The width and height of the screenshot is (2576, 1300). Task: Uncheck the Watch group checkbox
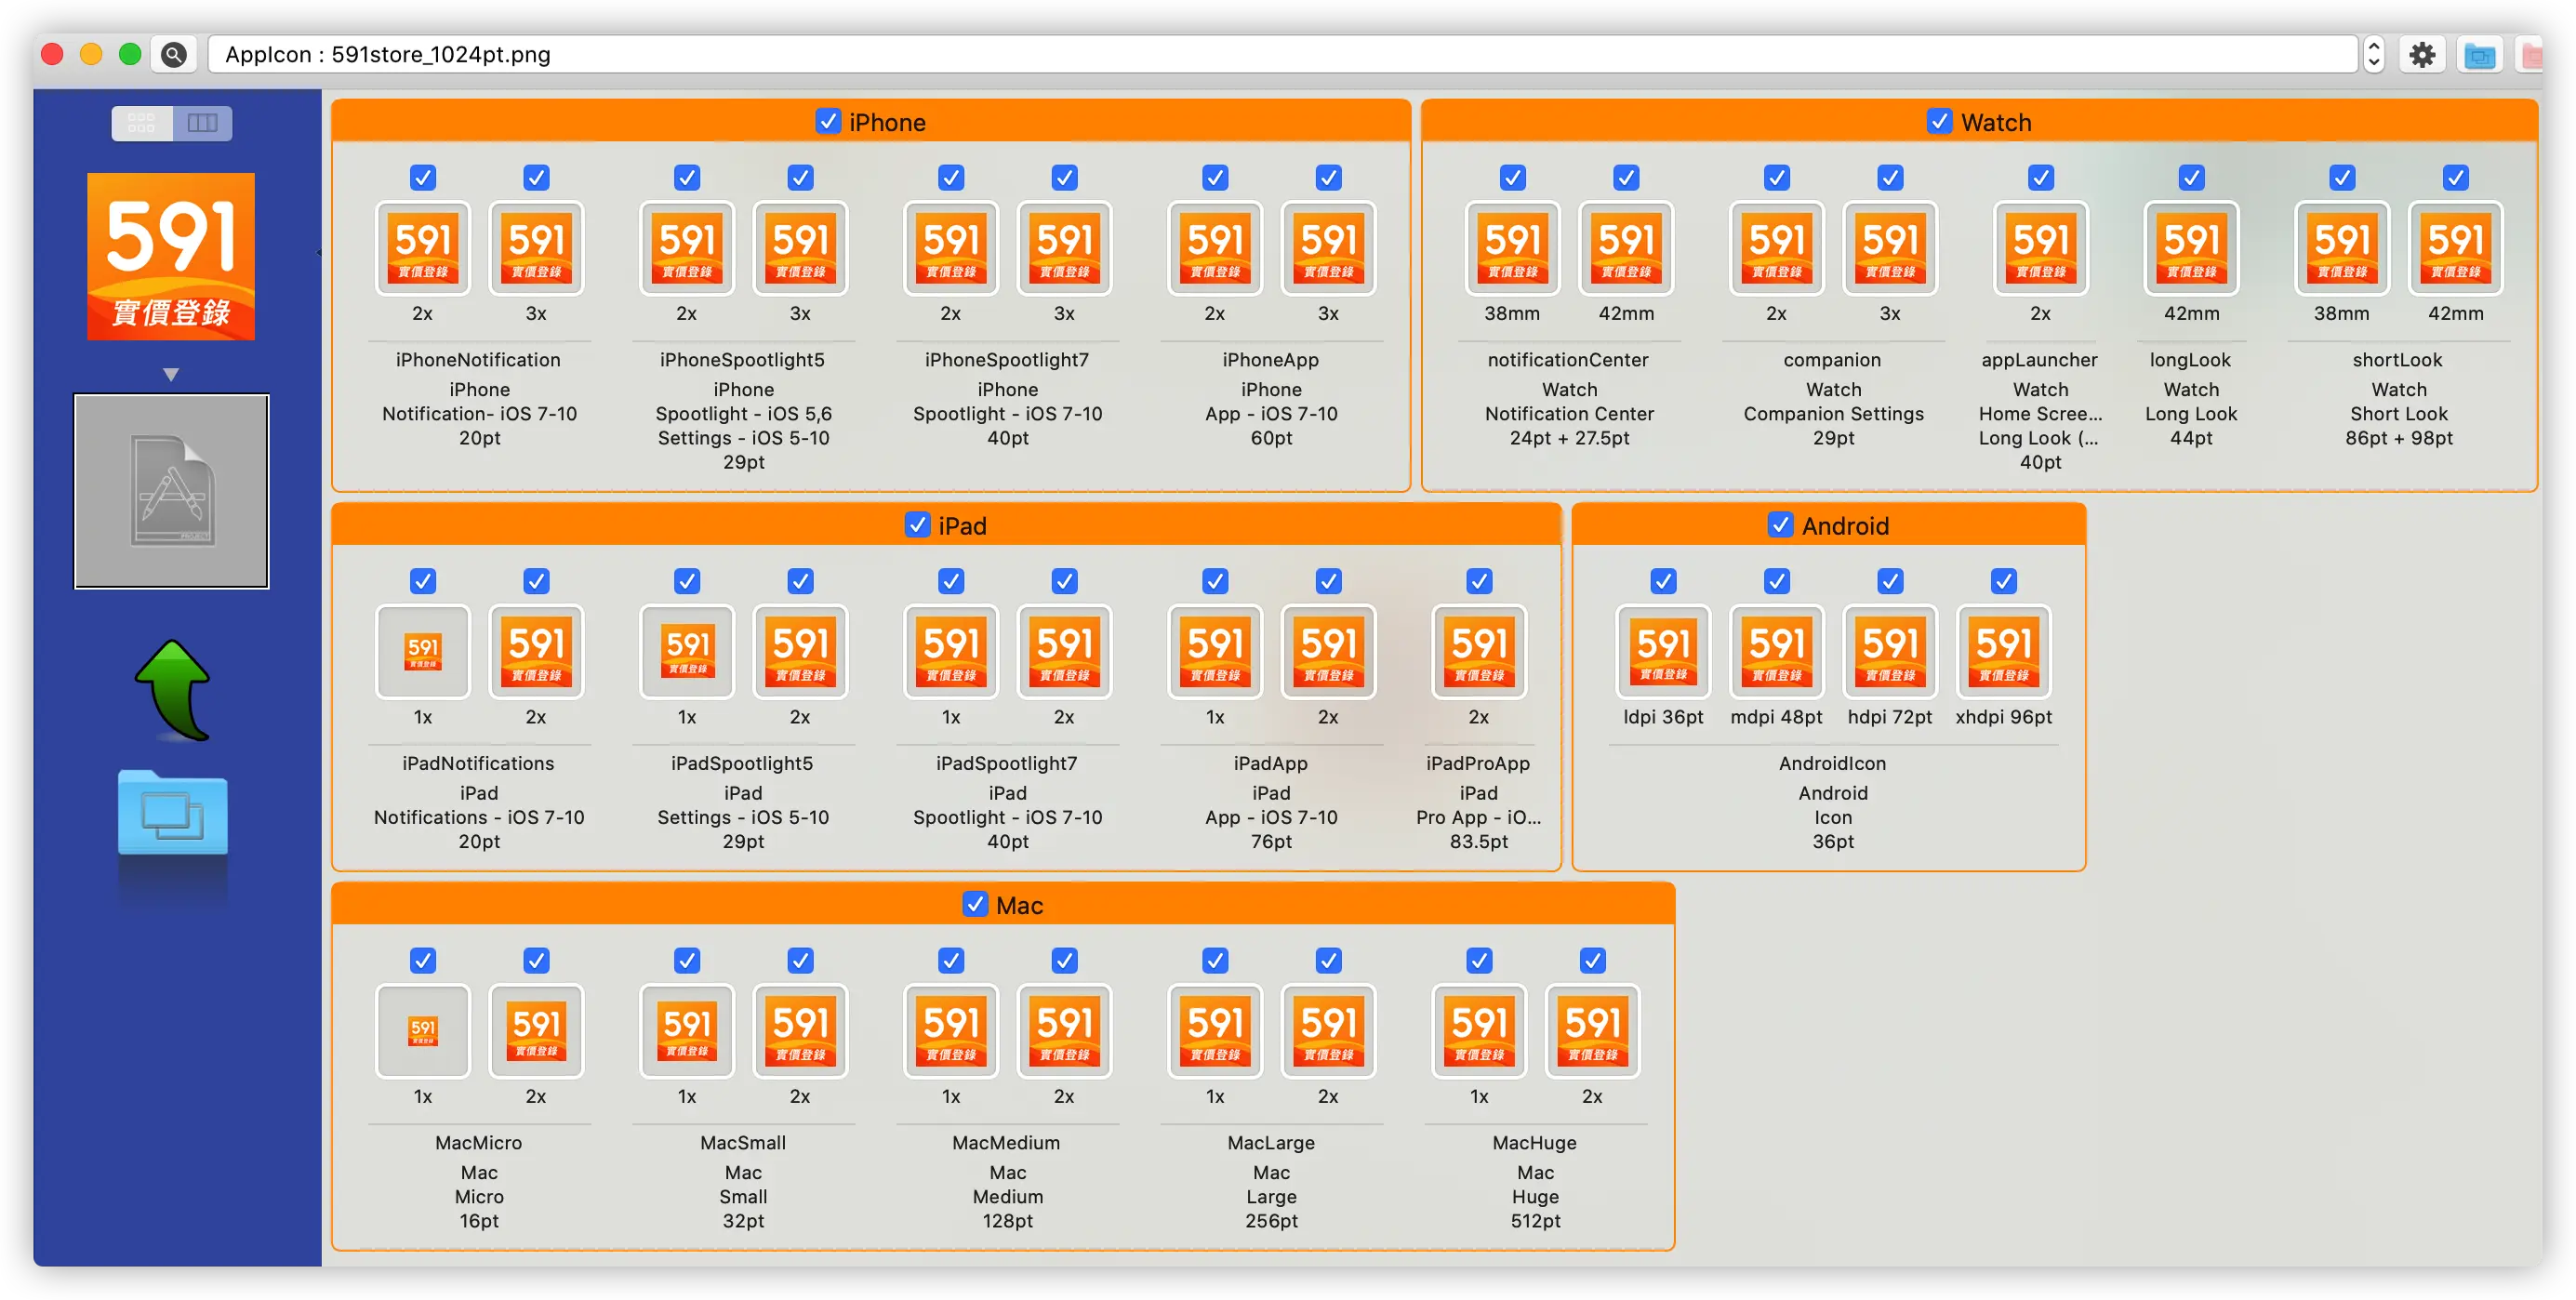coord(1939,122)
